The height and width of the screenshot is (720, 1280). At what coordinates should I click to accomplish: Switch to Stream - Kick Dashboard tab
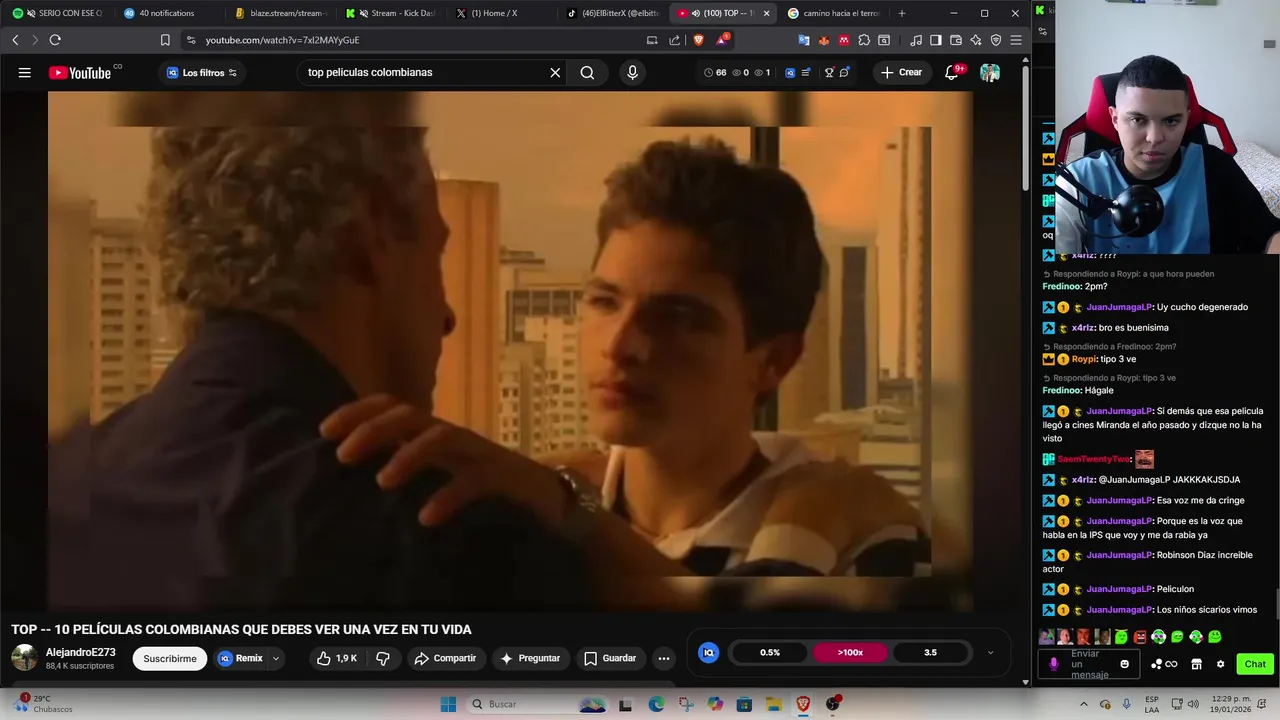(390, 13)
